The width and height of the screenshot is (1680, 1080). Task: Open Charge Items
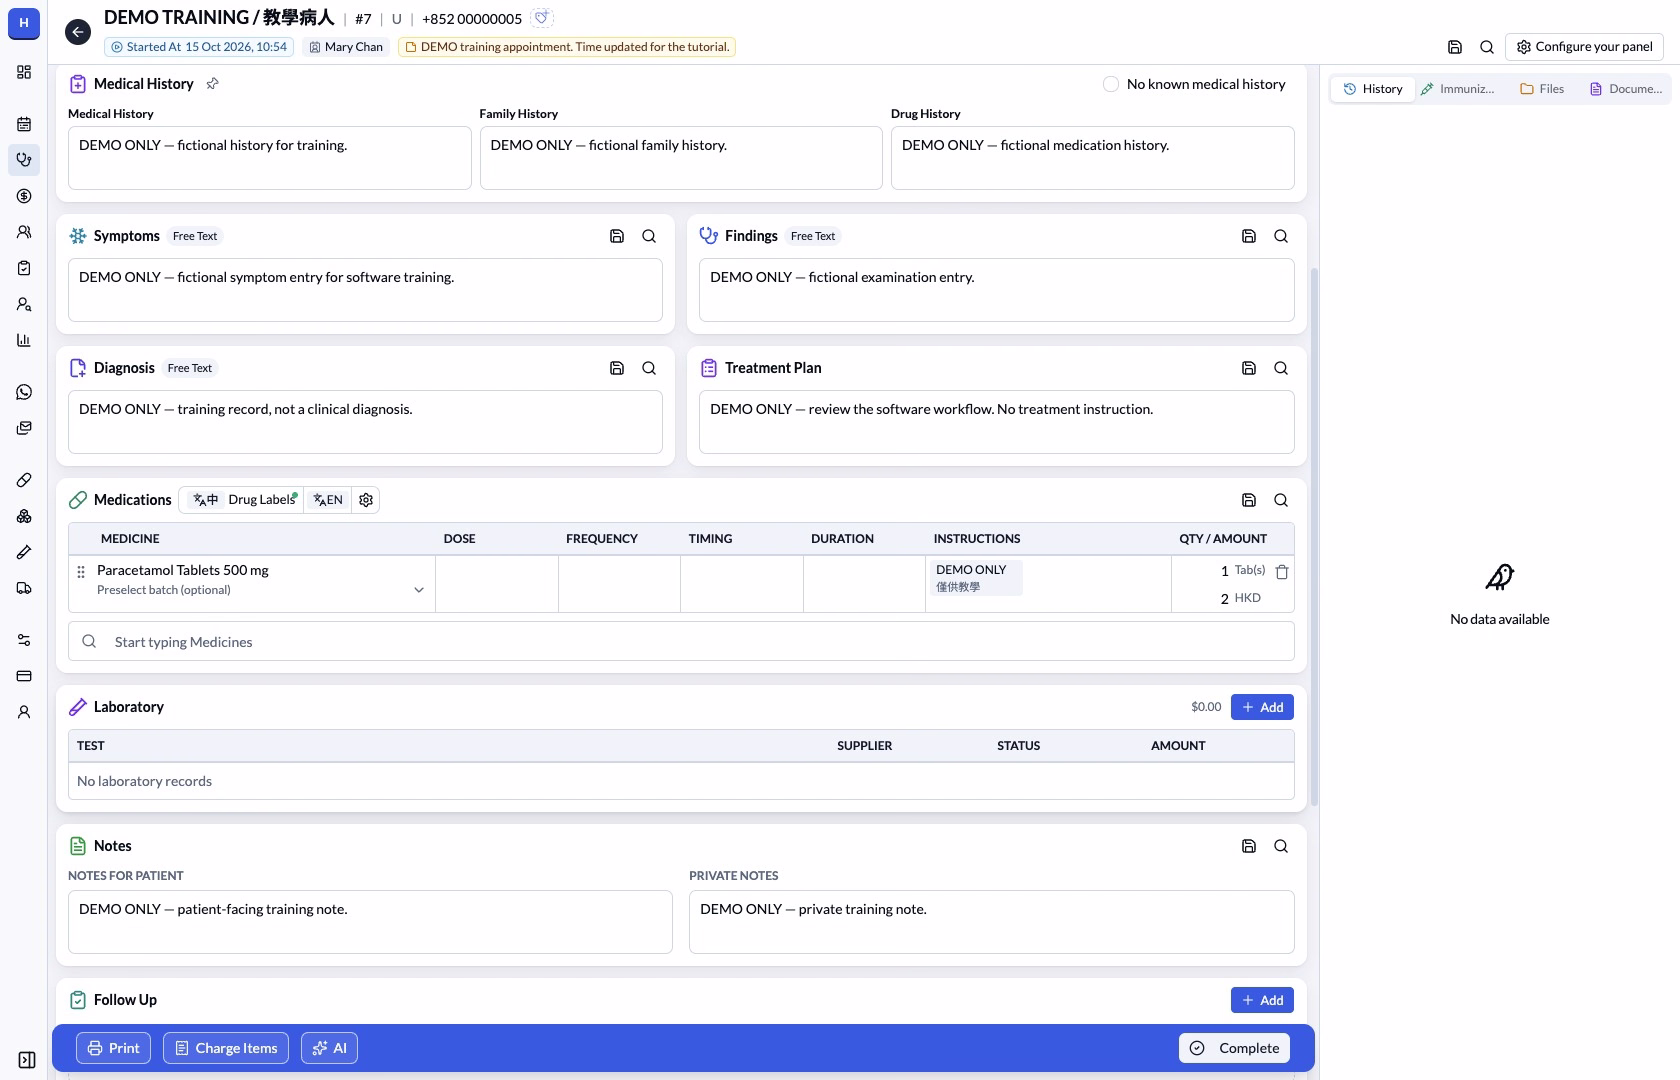click(226, 1048)
